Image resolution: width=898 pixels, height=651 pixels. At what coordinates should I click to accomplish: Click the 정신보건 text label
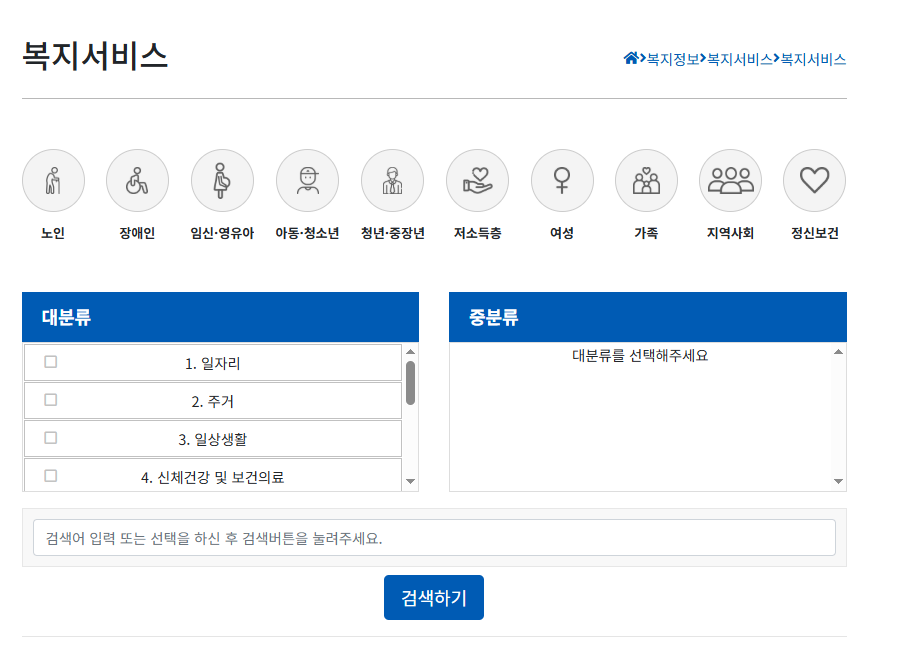point(814,233)
